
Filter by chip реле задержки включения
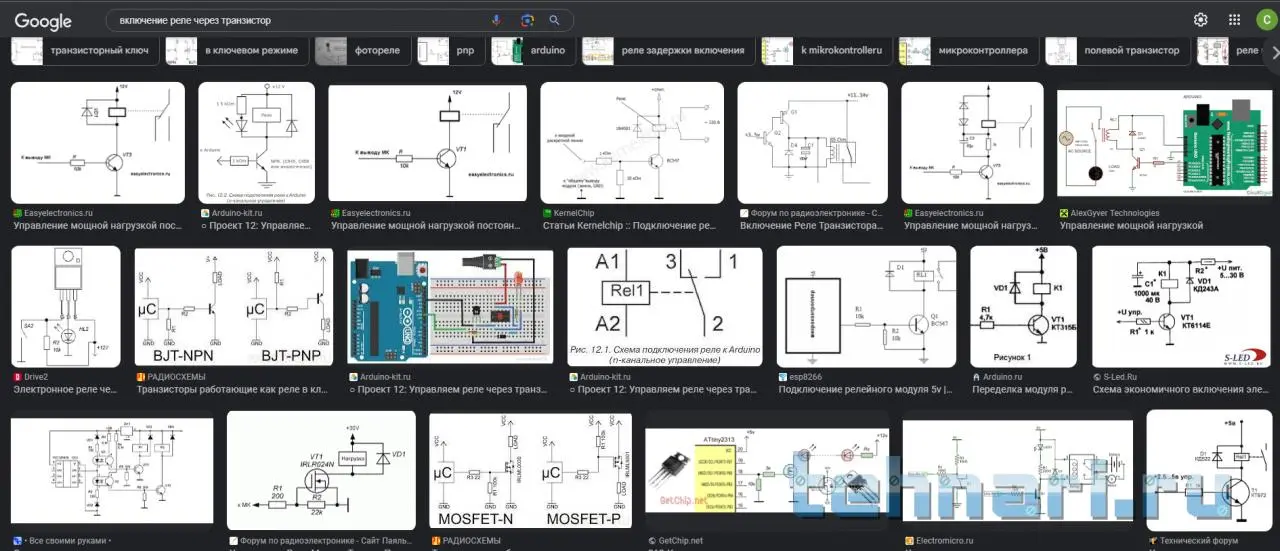(x=667, y=50)
